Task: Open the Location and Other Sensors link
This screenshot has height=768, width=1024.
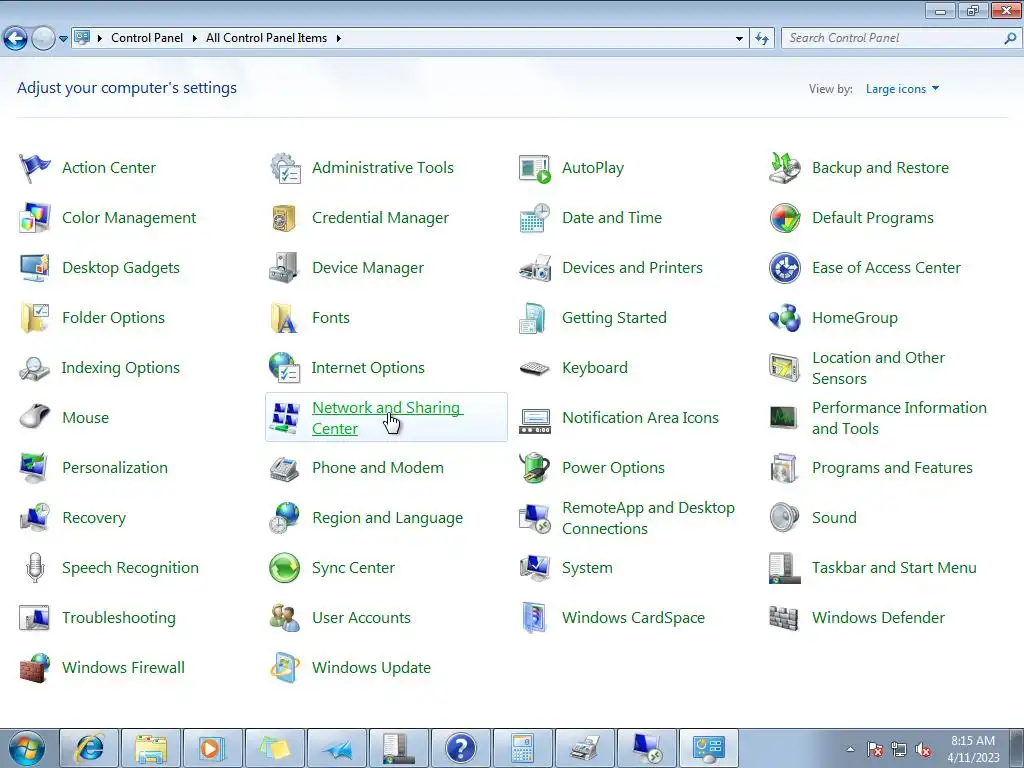Action: [878, 368]
